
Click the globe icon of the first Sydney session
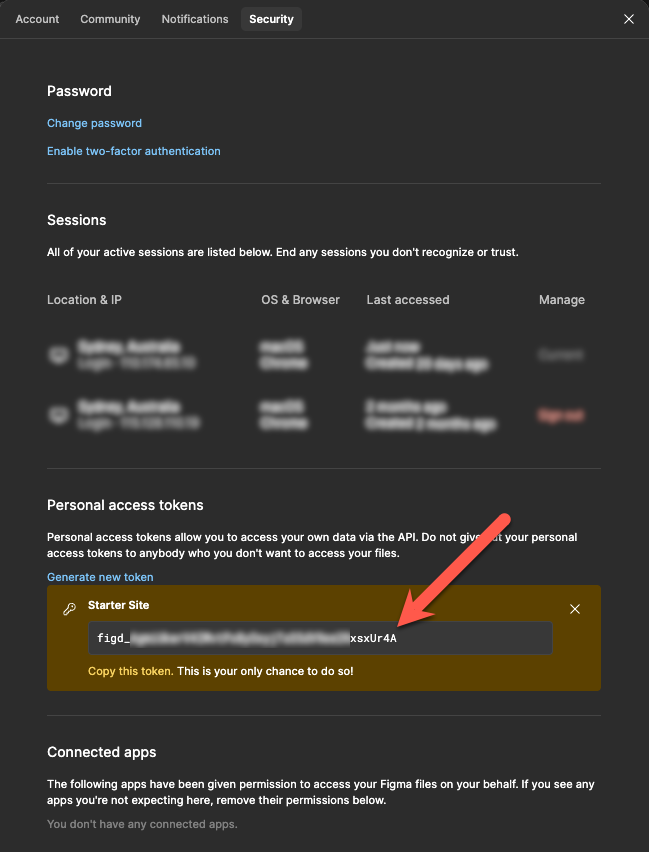(x=59, y=354)
